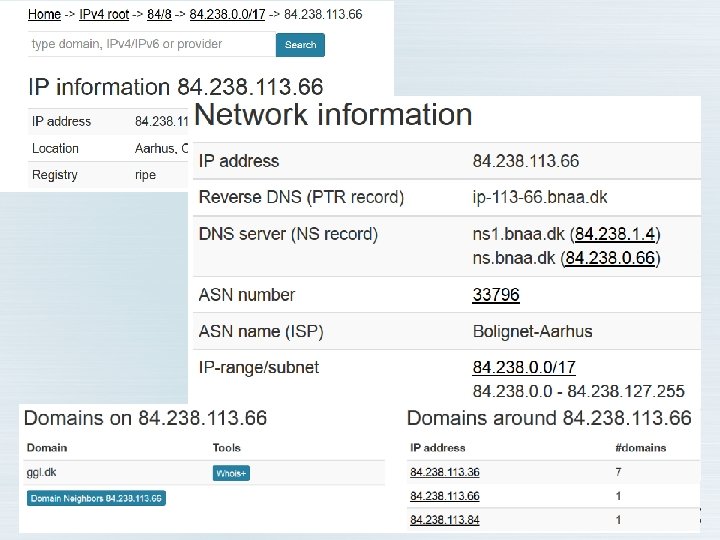Click Domain Neighbors 84.238.113.66 button
720x540 pixels.
pos(96,498)
